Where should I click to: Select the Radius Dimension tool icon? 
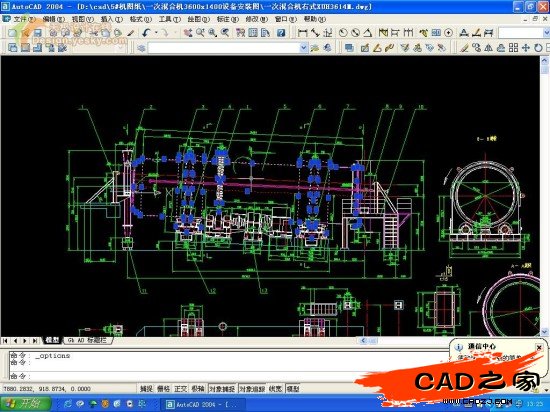point(343,33)
